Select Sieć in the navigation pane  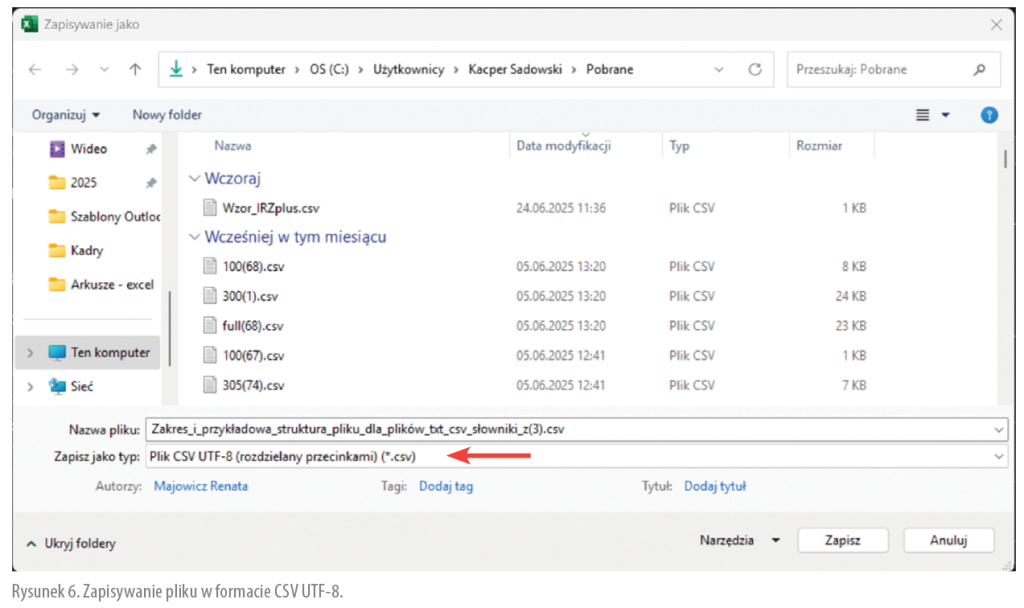(71, 387)
